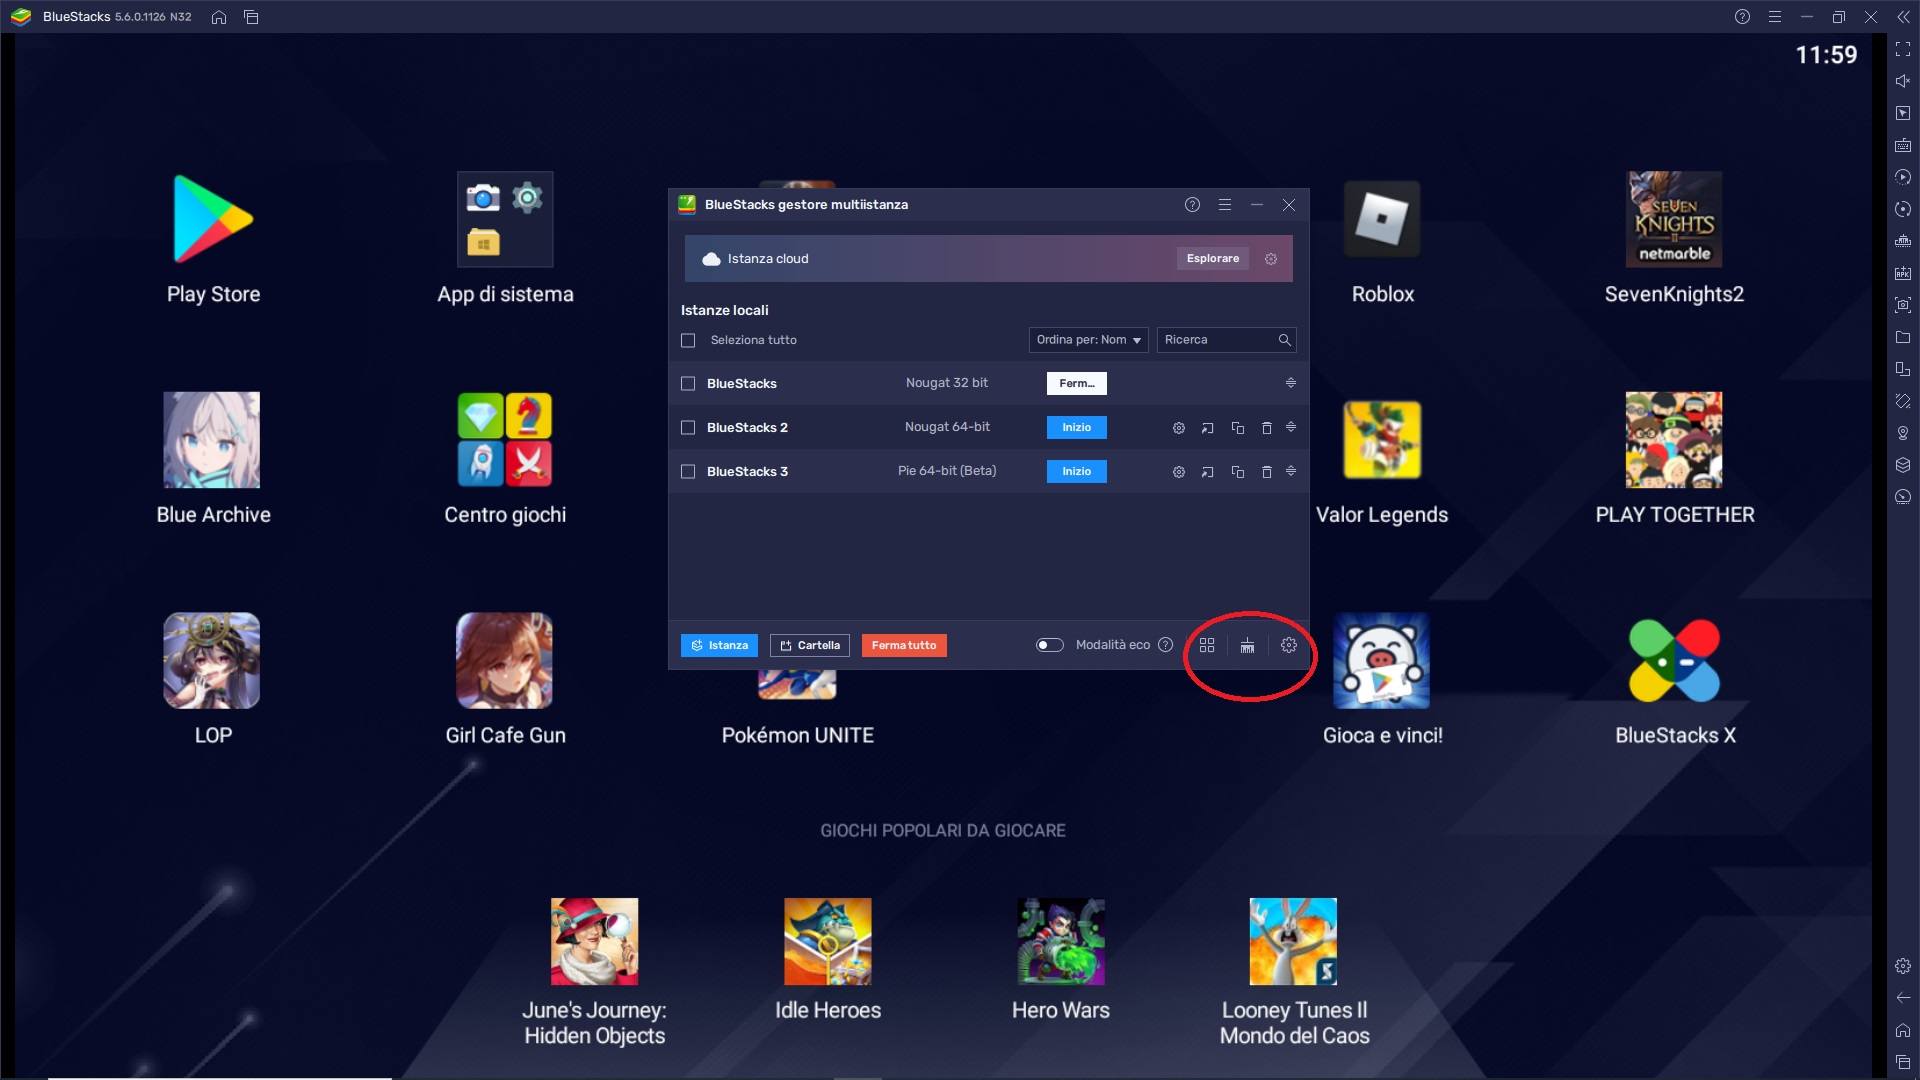Clone the BlueStacks 2 instance
The width and height of the screenshot is (1920, 1080).
pyautogui.click(x=1237, y=428)
